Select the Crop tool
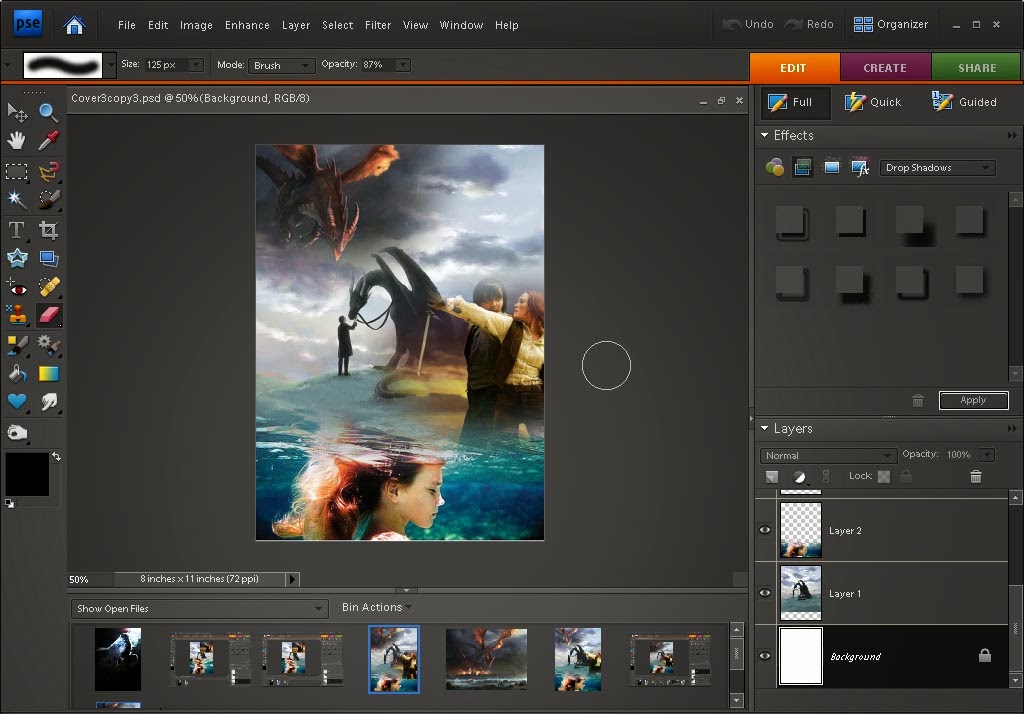Image resolution: width=1024 pixels, height=714 pixels. [x=48, y=230]
